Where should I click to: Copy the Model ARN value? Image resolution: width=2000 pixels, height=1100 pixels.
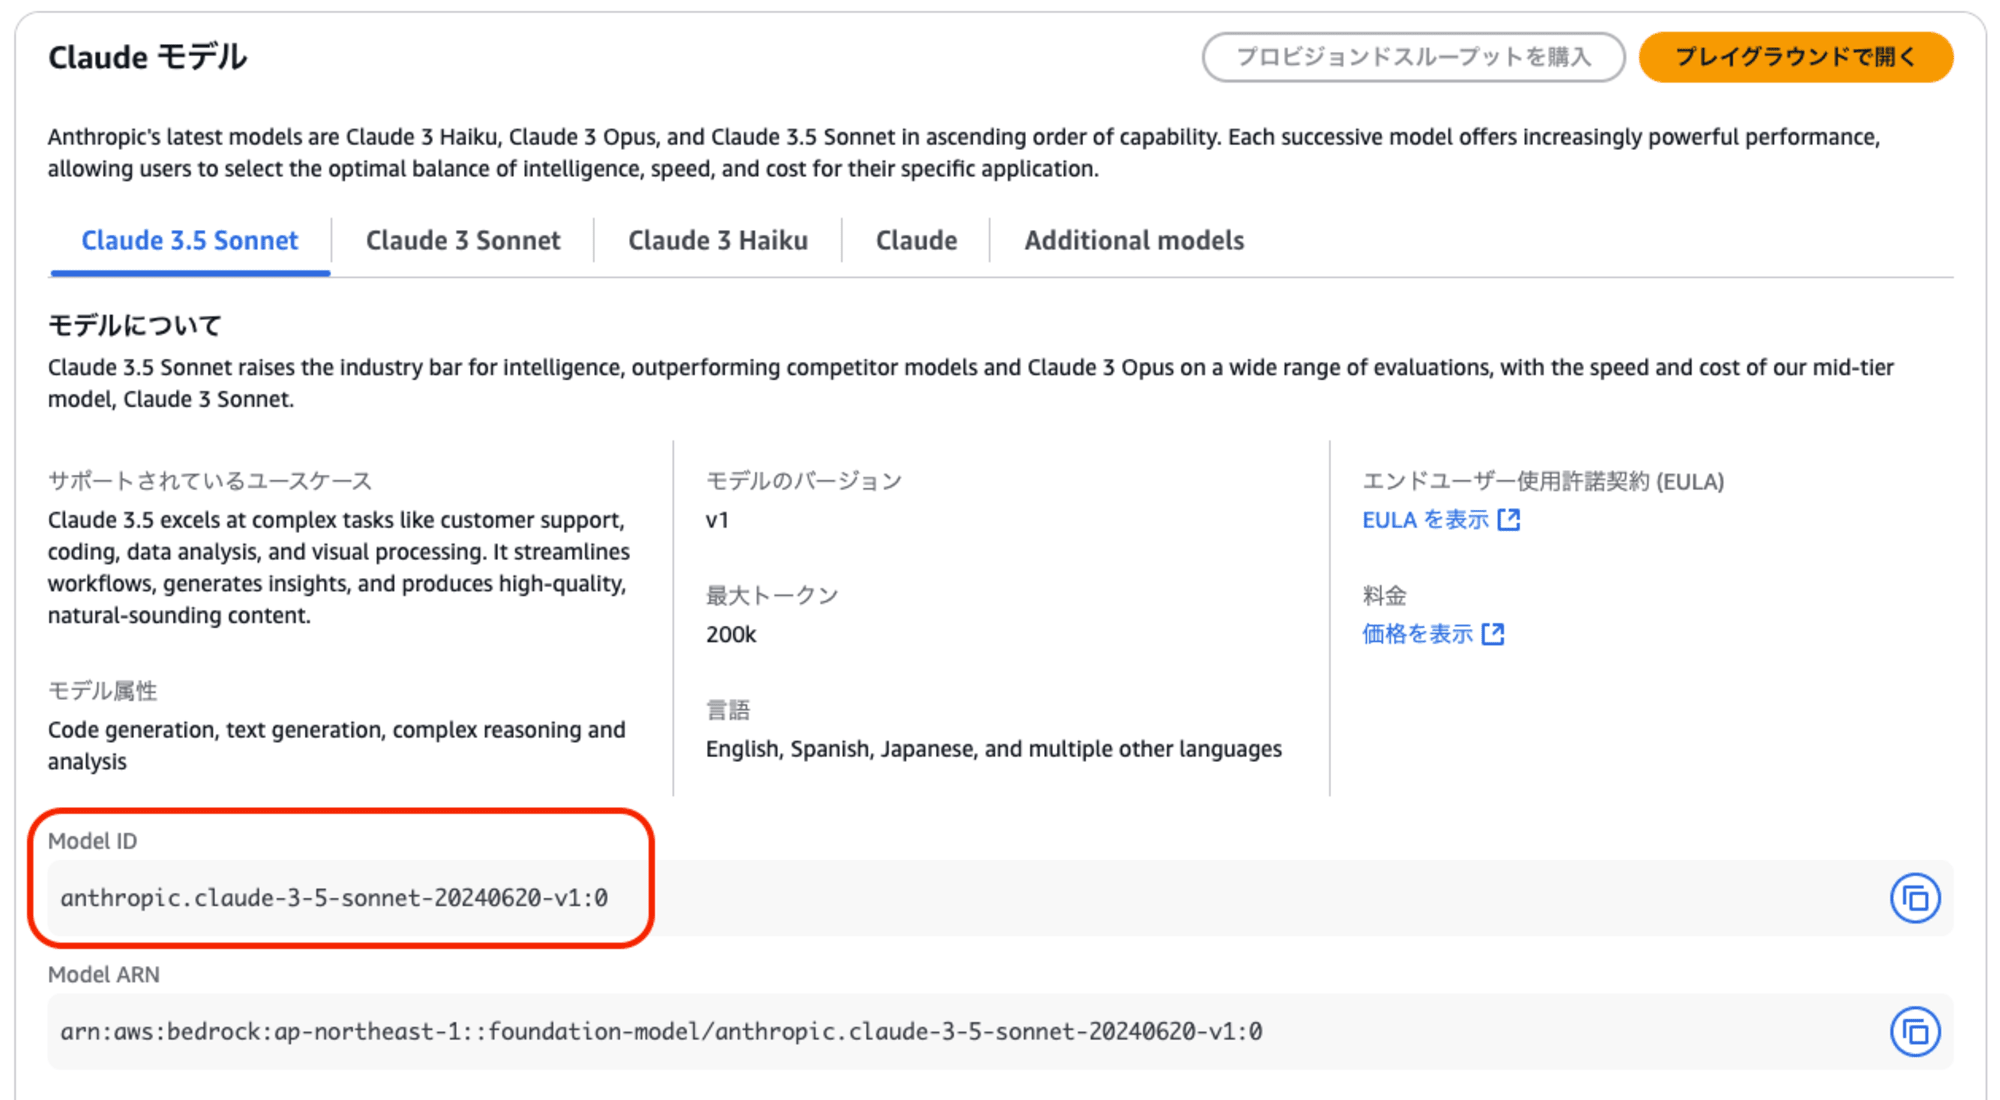click(x=1915, y=1031)
